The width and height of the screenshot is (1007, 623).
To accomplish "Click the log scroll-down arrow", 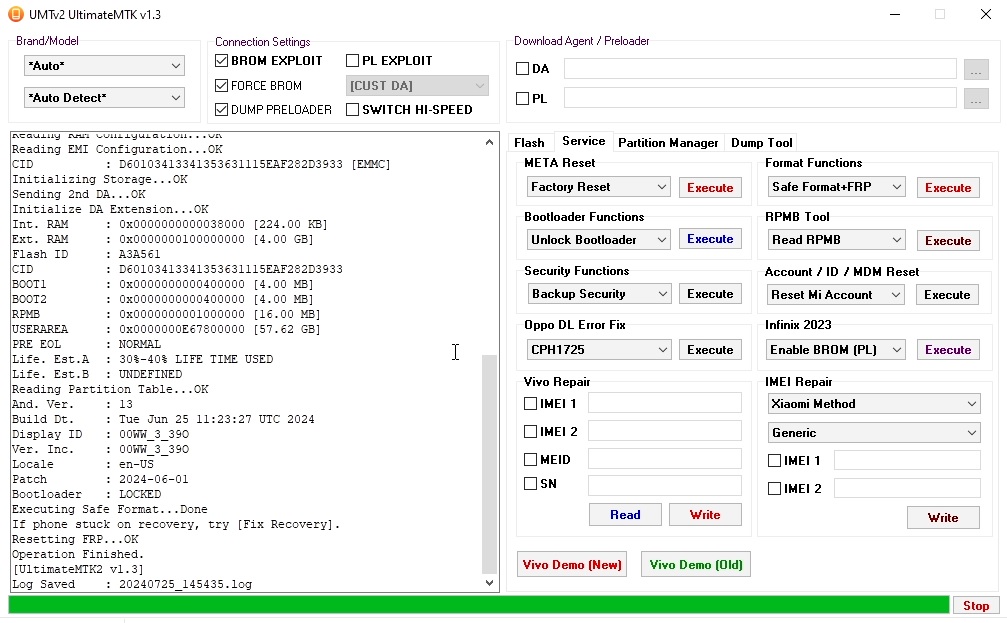I will [489, 583].
